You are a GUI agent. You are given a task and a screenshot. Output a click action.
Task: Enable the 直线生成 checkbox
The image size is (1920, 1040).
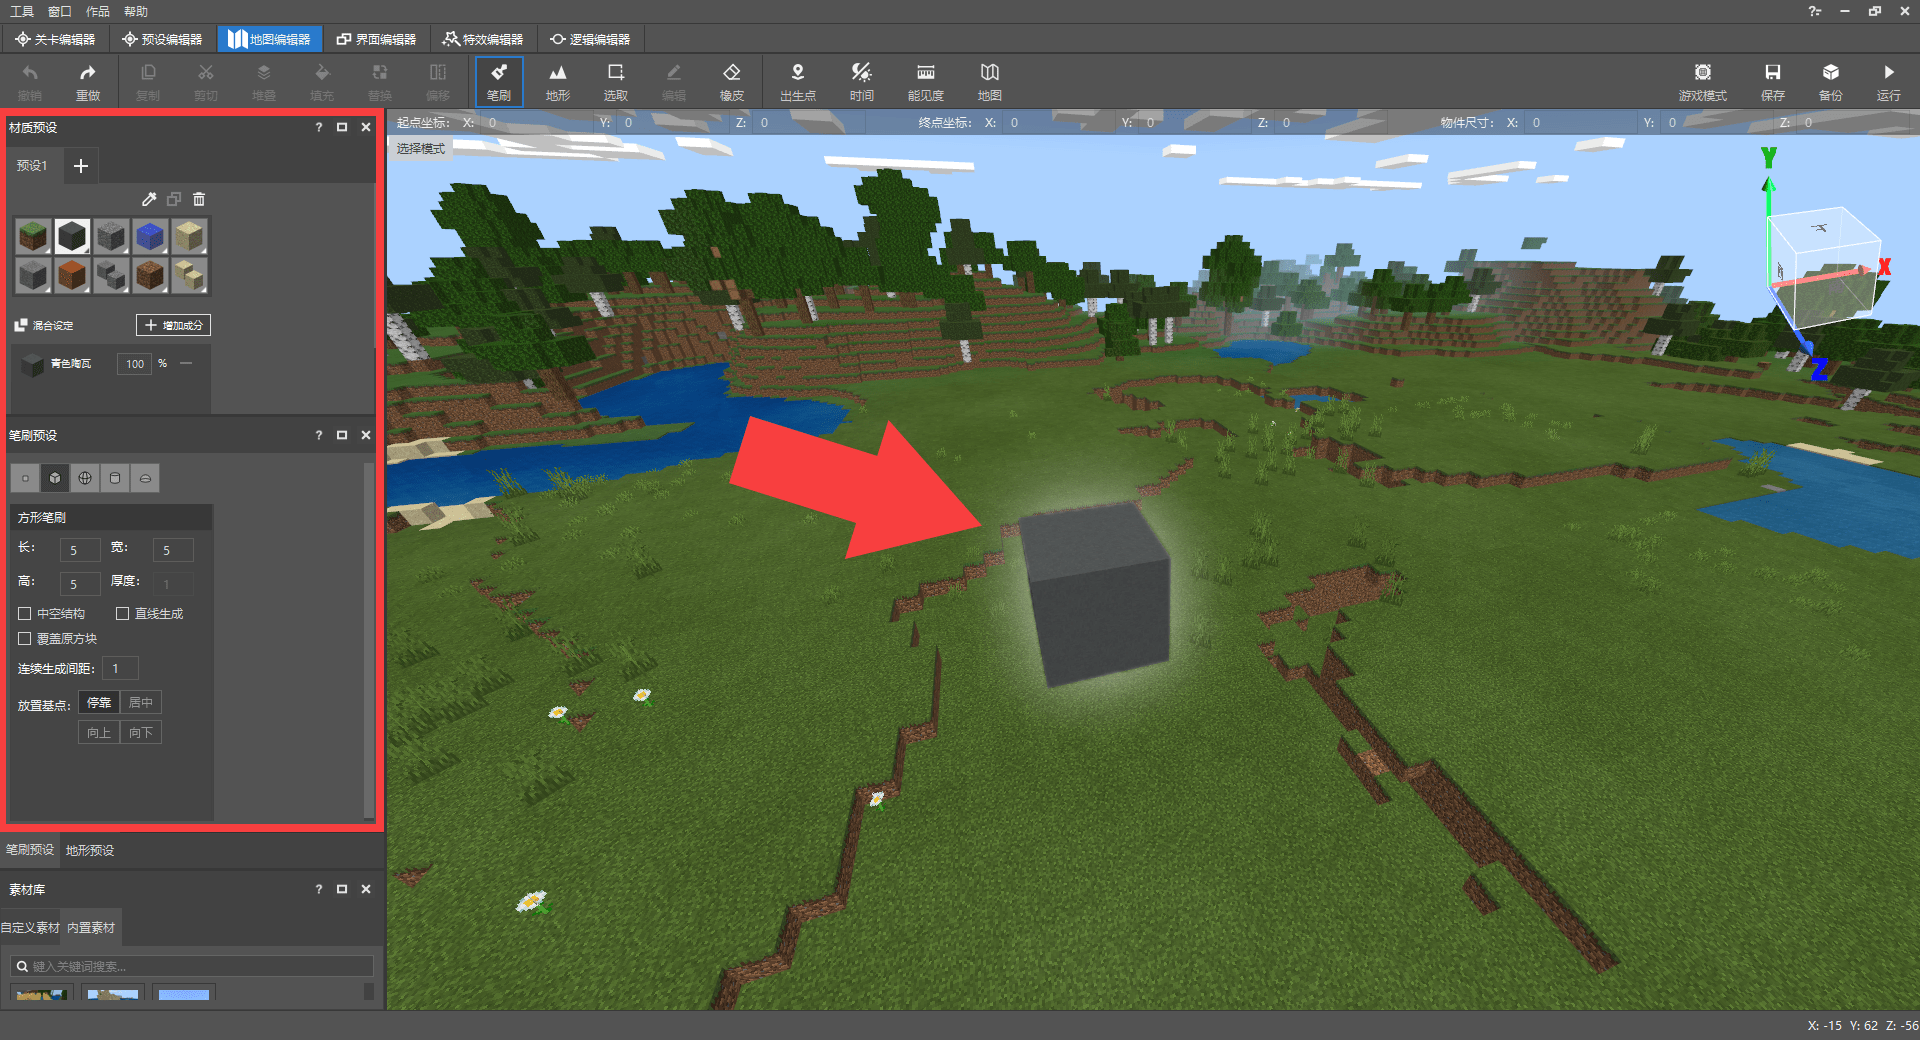[x=123, y=613]
